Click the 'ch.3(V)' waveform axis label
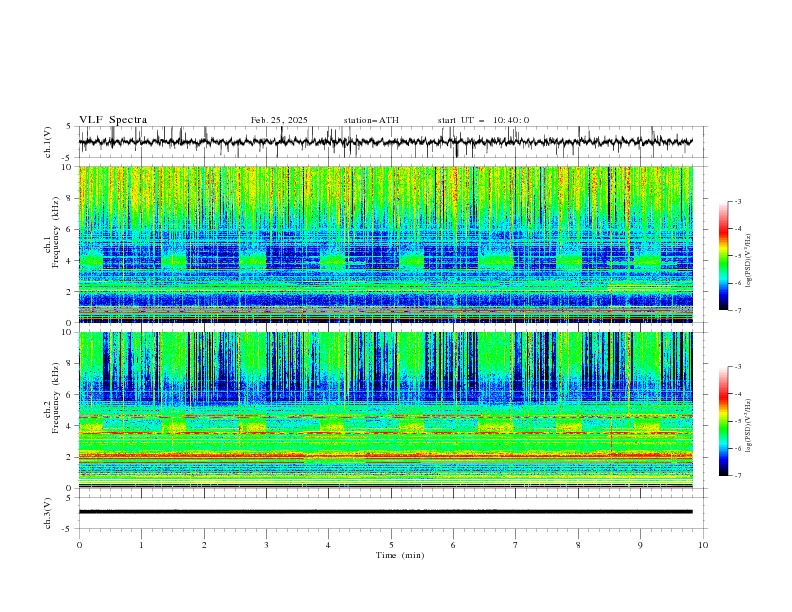This screenshot has width=792, height=612. click(x=48, y=513)
